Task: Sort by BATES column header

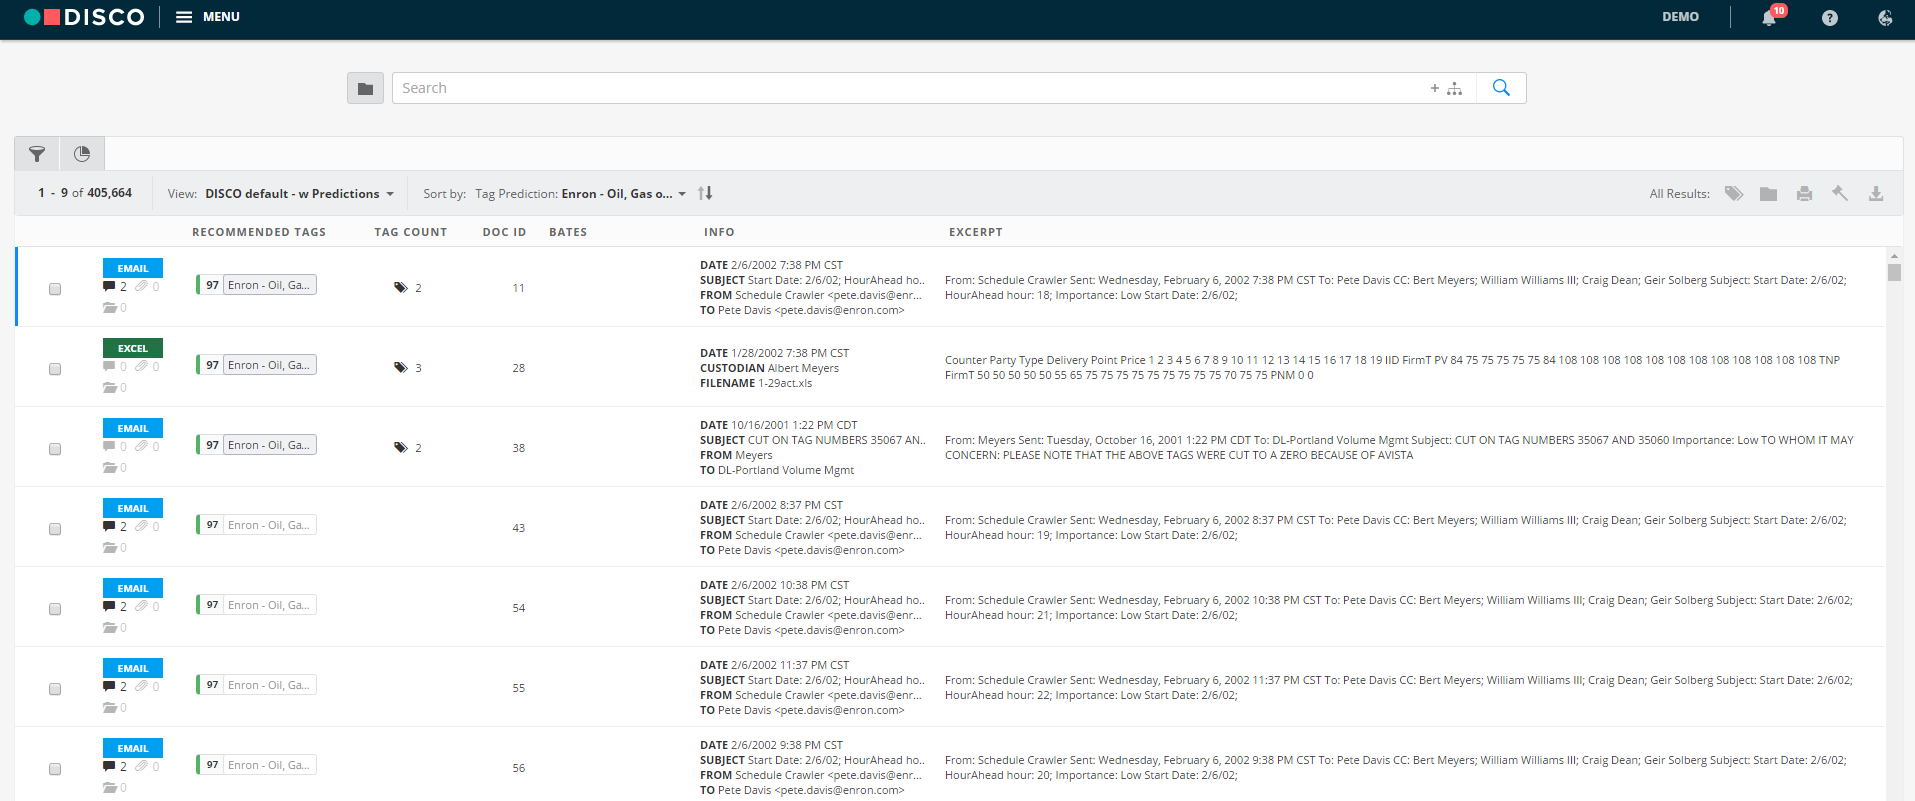Action: 568,232
